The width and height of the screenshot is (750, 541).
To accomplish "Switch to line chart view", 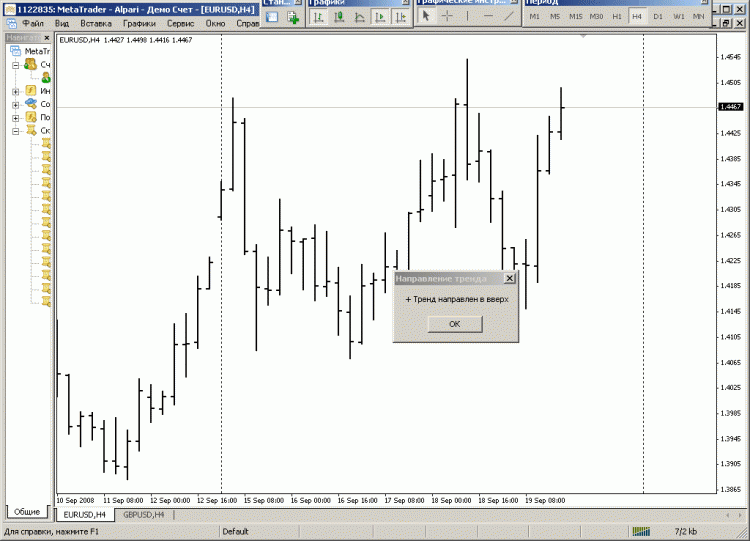I will click(x=360, y=17).
